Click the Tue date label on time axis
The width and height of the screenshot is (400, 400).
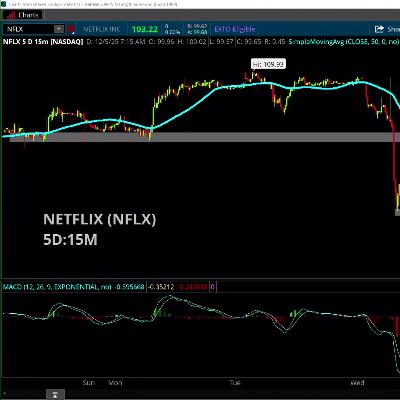click(x=235, y=383)
